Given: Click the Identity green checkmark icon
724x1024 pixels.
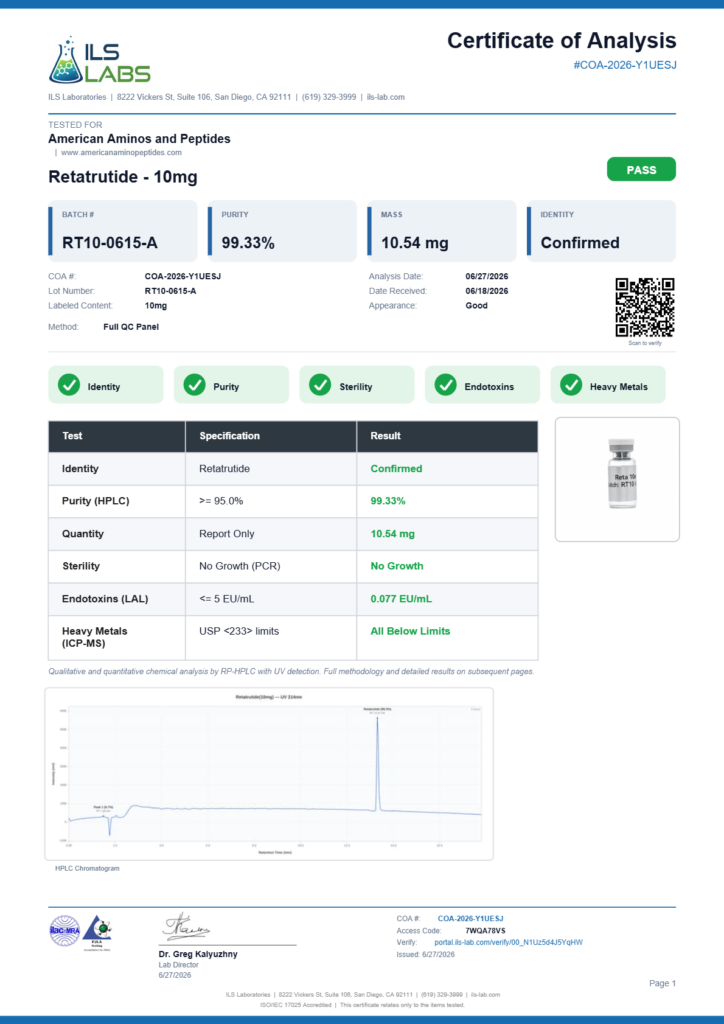Looking at the screenshot, I should pos(69,385).
